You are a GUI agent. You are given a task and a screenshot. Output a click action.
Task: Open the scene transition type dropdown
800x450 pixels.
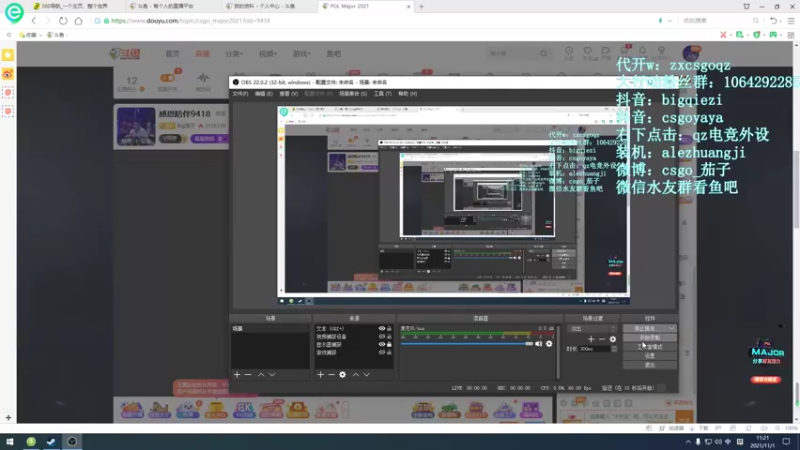tap(593, 329)
